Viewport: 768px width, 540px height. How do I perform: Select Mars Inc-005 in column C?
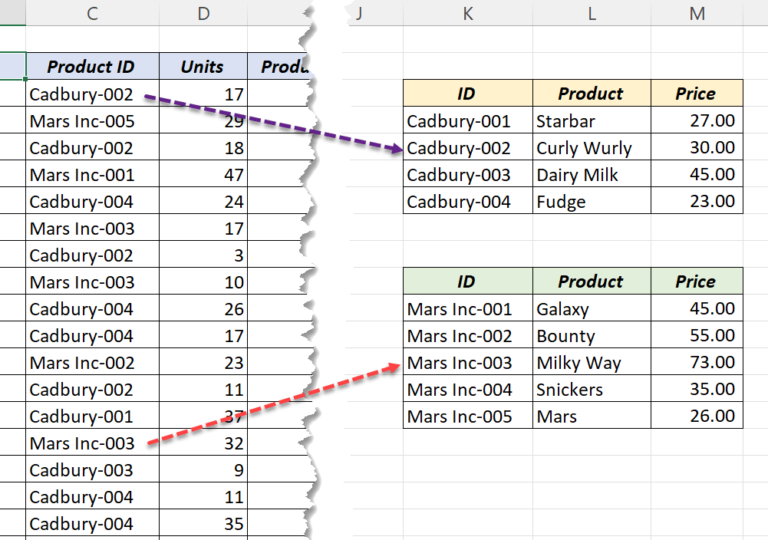(x=92, y=121)
